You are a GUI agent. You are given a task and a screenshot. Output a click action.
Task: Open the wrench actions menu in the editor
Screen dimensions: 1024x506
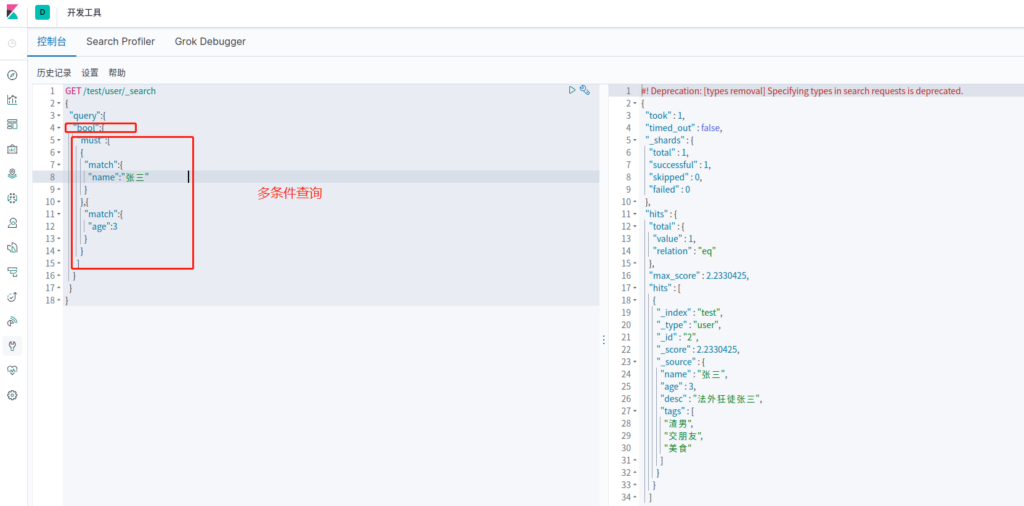point(585,90)
